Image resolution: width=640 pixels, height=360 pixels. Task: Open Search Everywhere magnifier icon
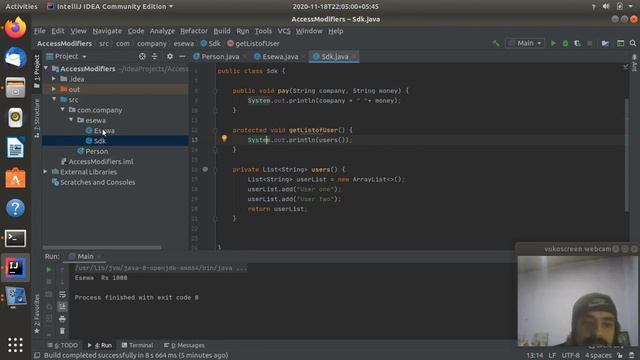coord(633,43)
